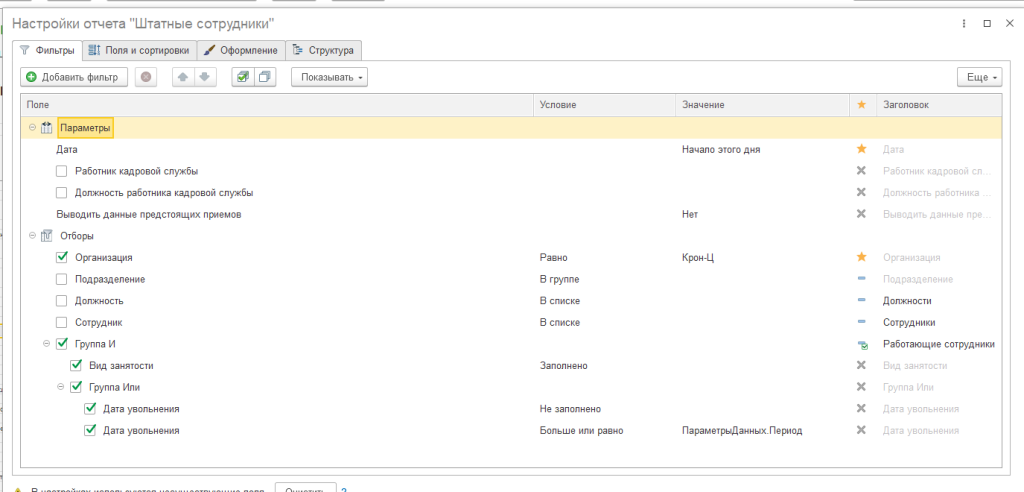Open the Еще menu button
This screenshot has height=492, width=1024.
pos(977,77)
